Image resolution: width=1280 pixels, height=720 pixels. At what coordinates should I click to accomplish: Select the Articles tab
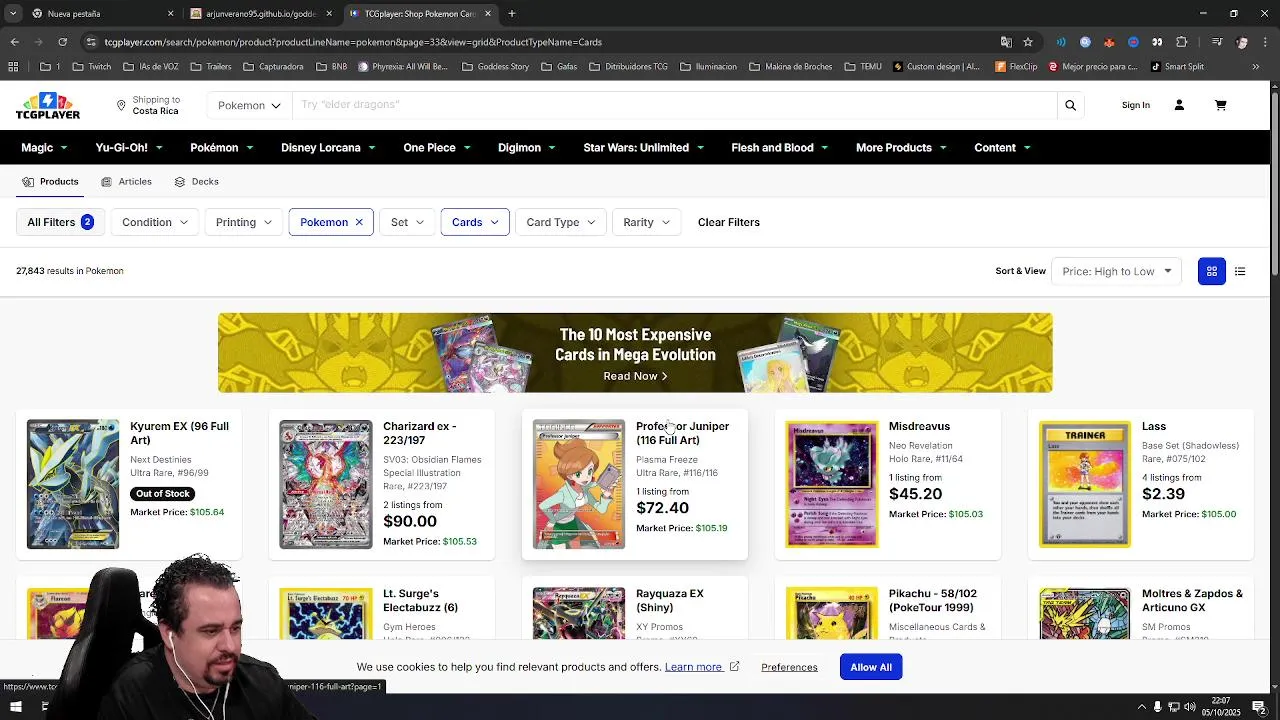127,182
